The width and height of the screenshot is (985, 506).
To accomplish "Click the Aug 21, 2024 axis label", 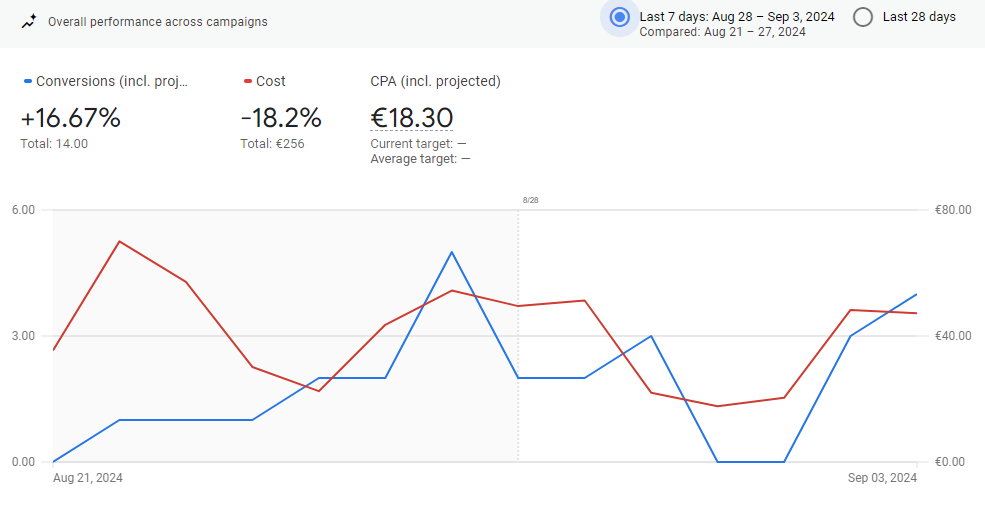I will point(88,478).
